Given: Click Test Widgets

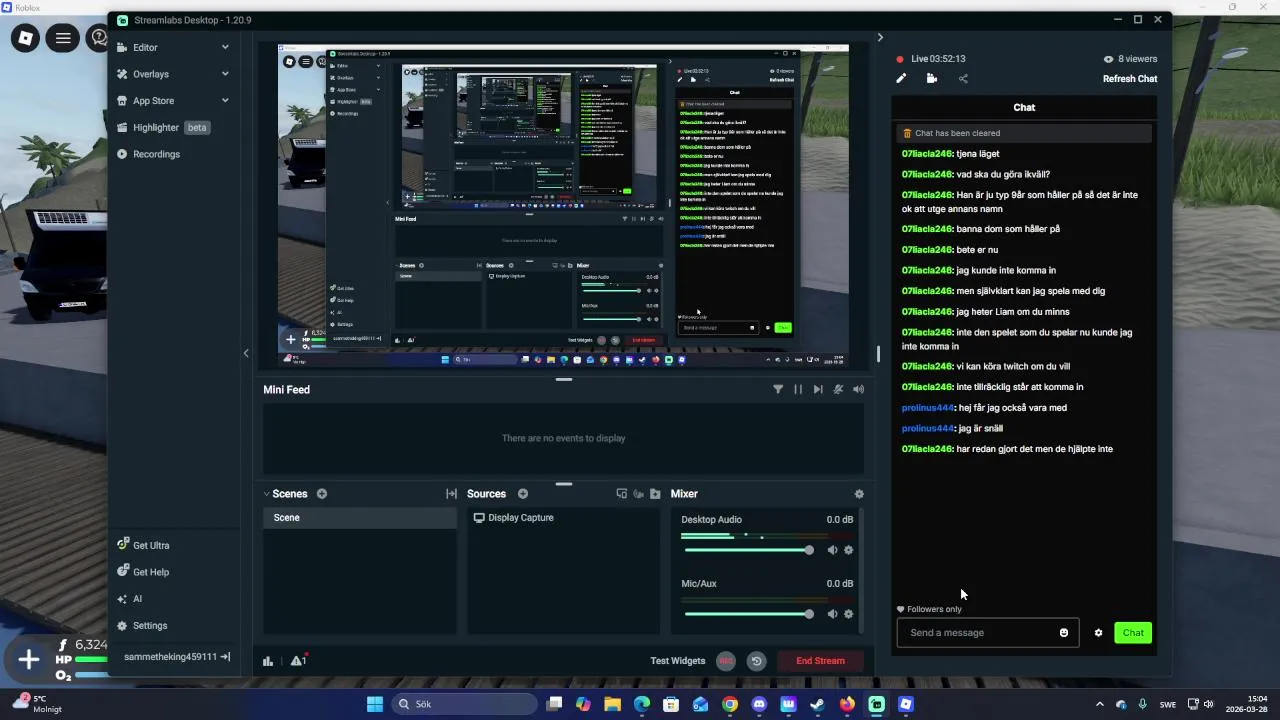Looking at the screenshot, I should (x=678, y=661).
